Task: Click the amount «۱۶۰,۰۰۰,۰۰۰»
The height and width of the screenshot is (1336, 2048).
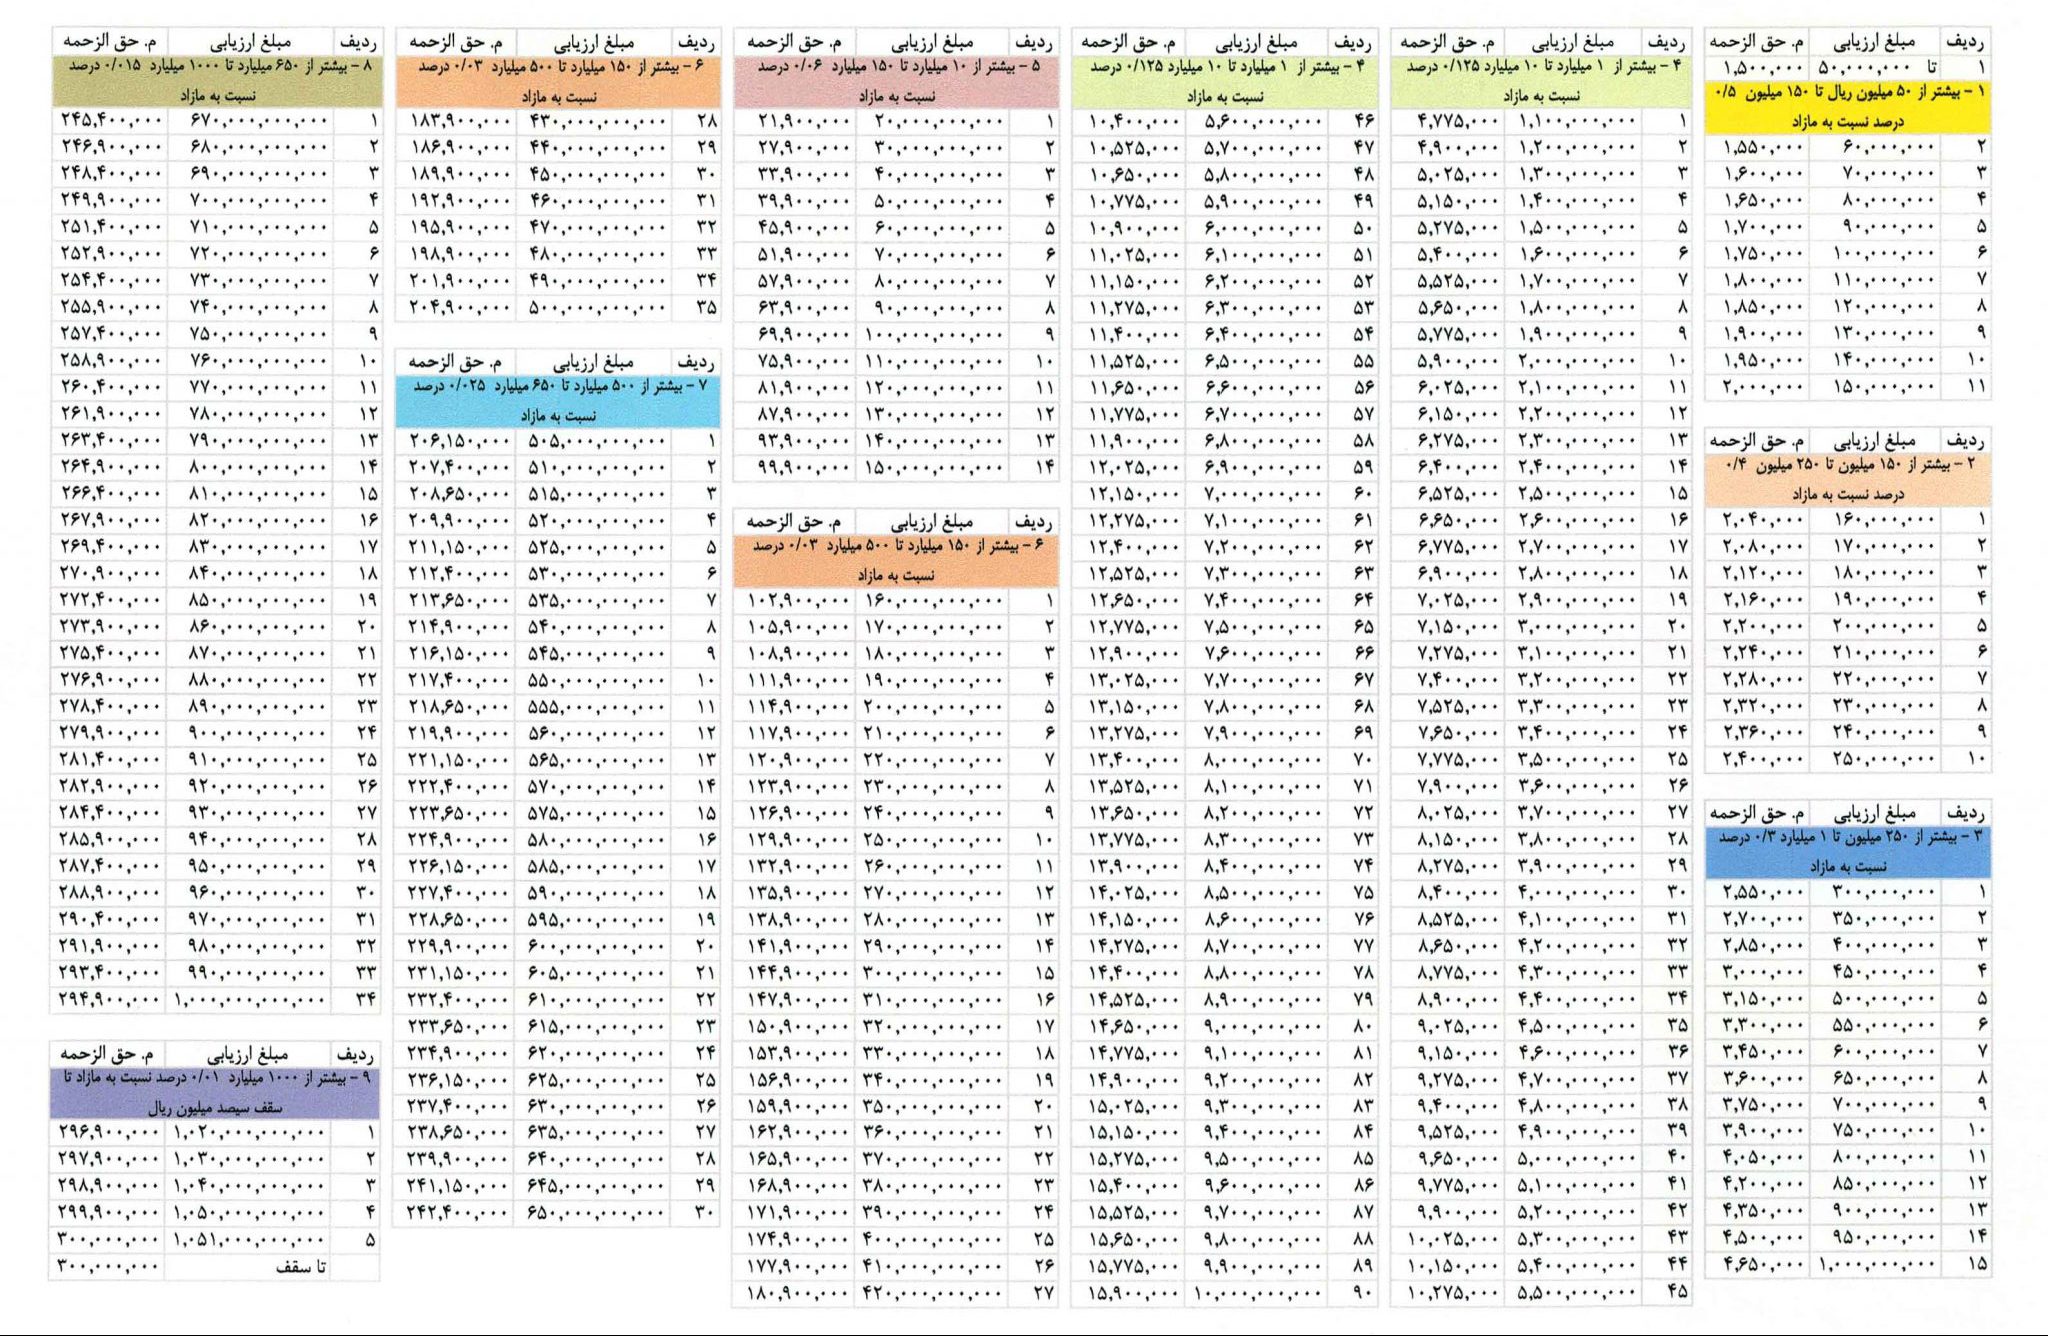Action: 1884,520
